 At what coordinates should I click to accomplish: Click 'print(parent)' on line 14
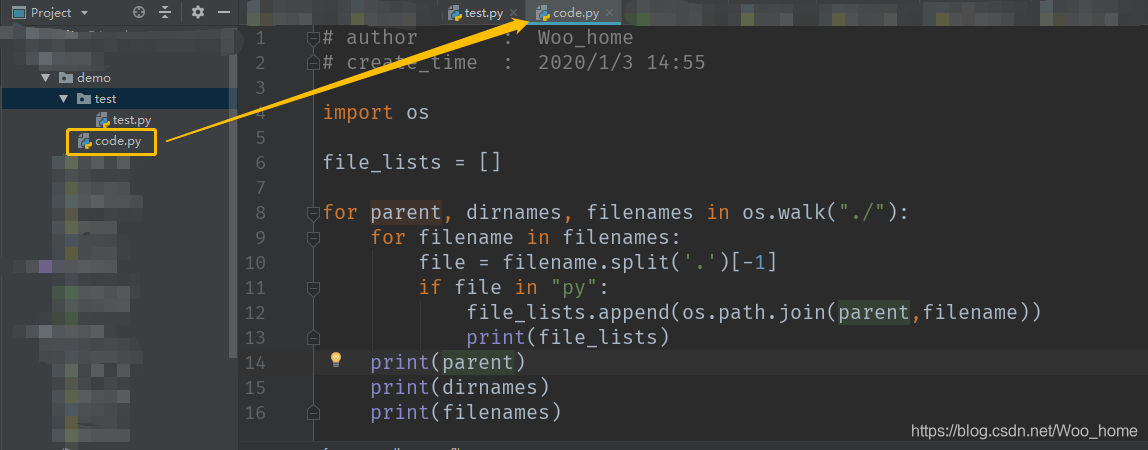tap(448, 362)
